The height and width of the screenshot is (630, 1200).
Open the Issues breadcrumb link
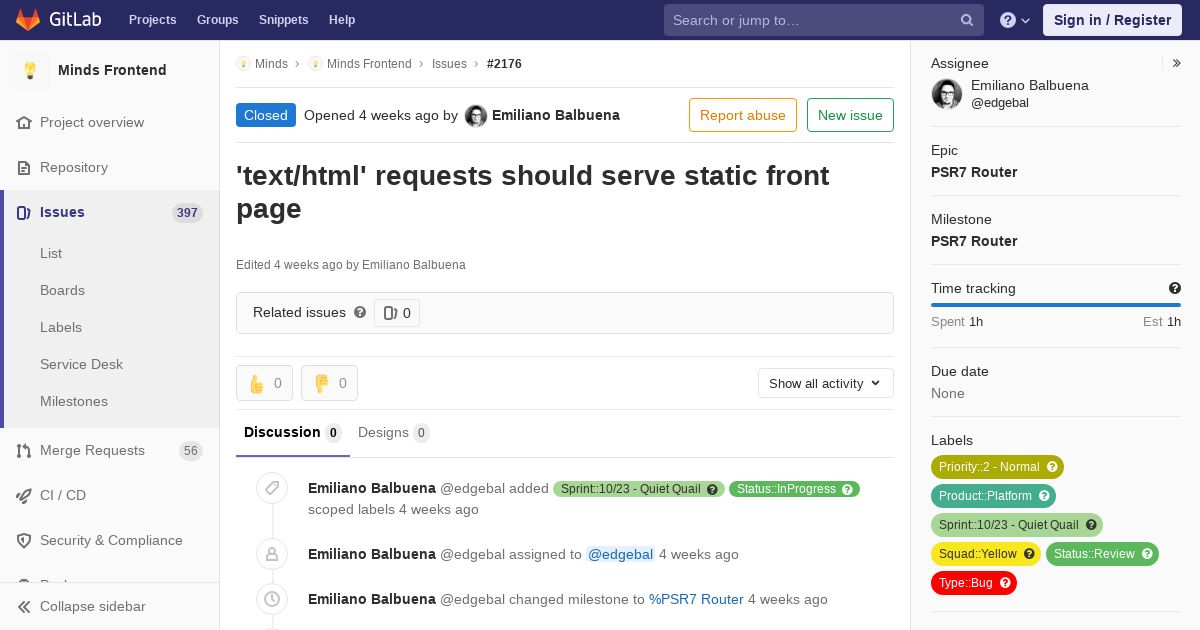(x=449, y=64)
